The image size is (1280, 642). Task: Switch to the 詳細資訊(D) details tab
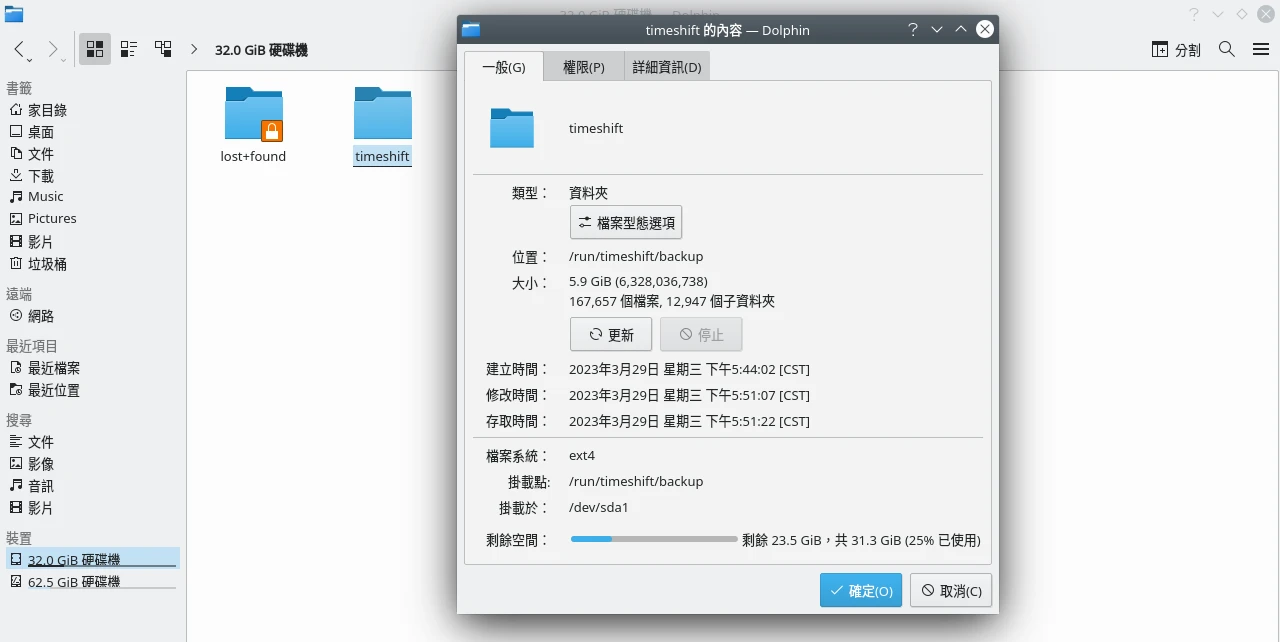667,67
